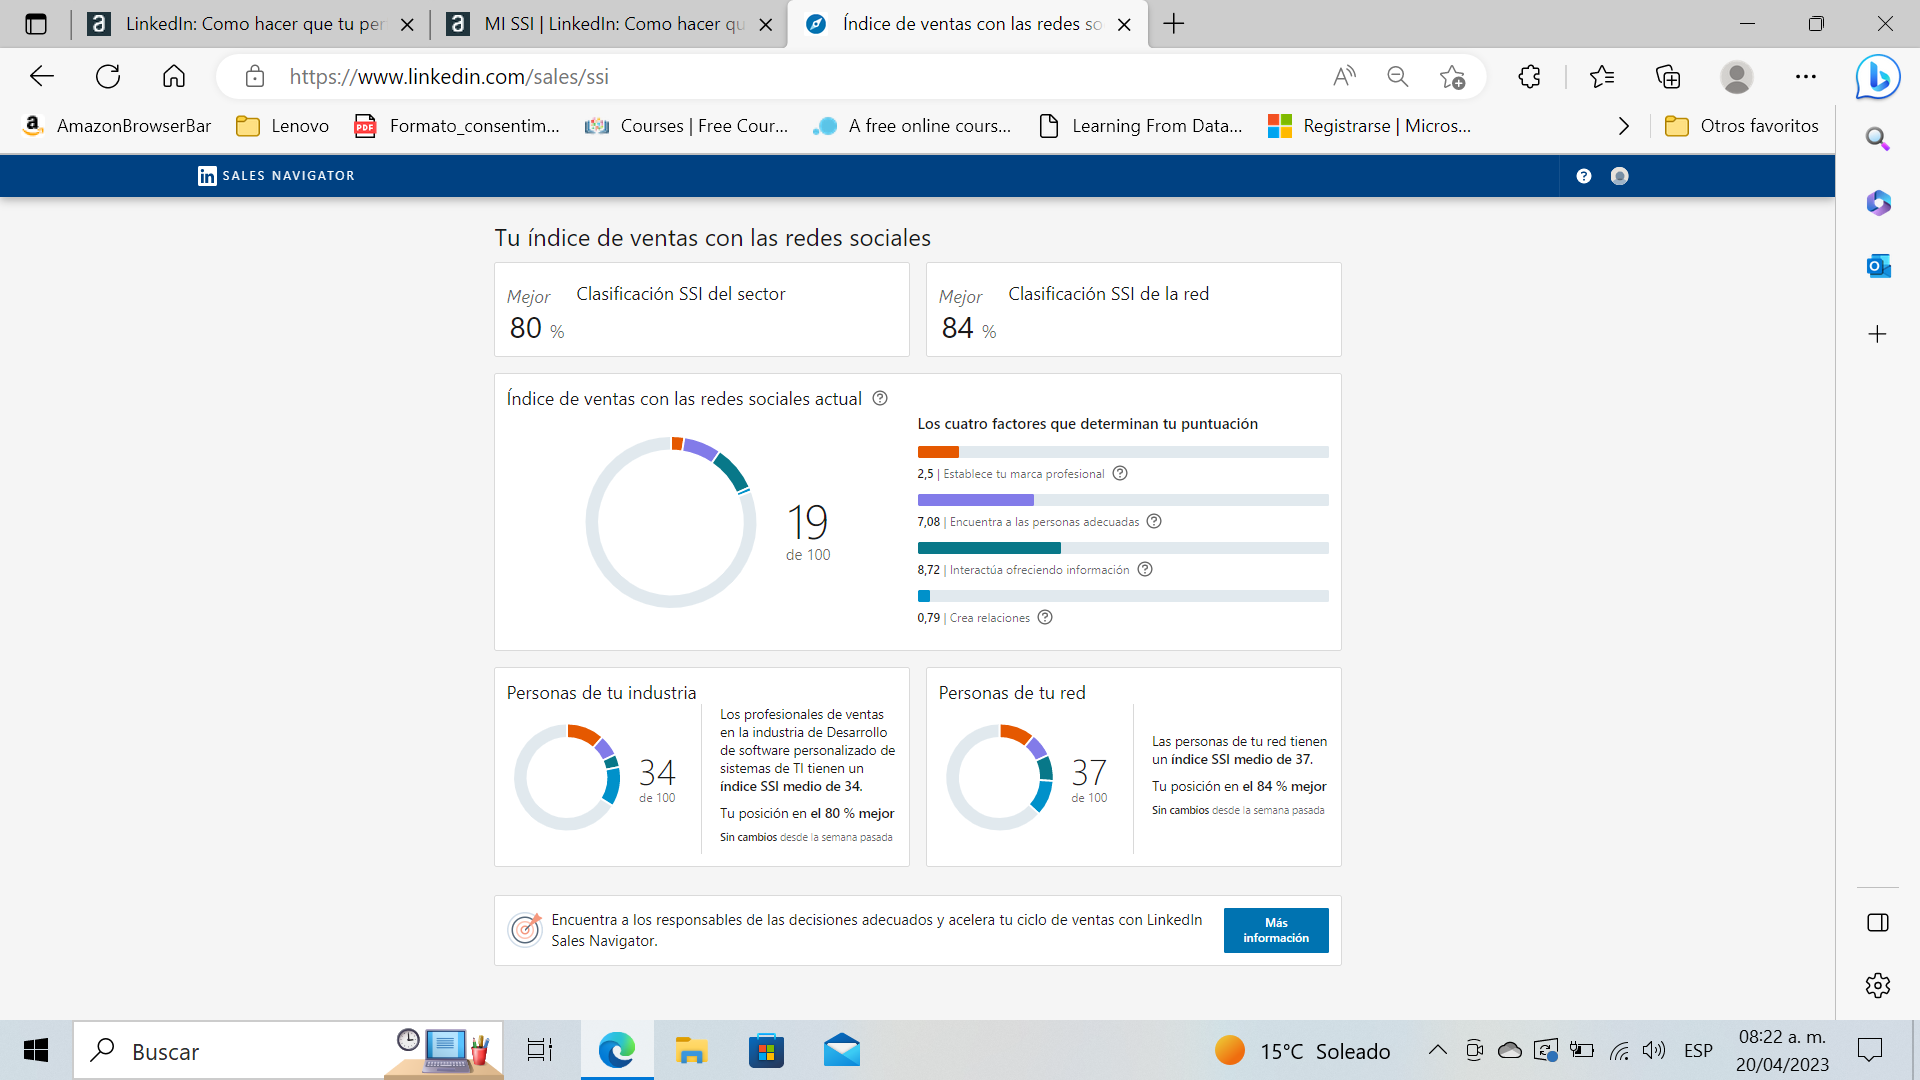Click the main SSI donut chart
Viewport: 1920px width, 1080px height.
click(x=671, y=522)
